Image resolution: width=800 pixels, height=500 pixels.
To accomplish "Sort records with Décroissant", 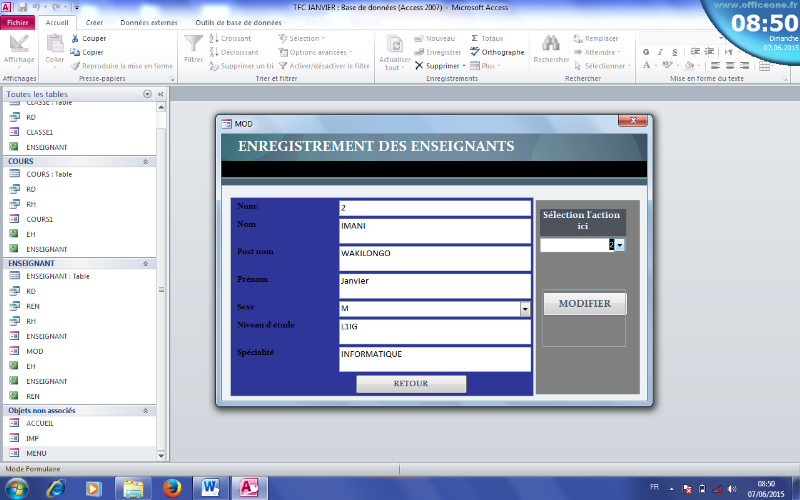I will coord(234,52).
